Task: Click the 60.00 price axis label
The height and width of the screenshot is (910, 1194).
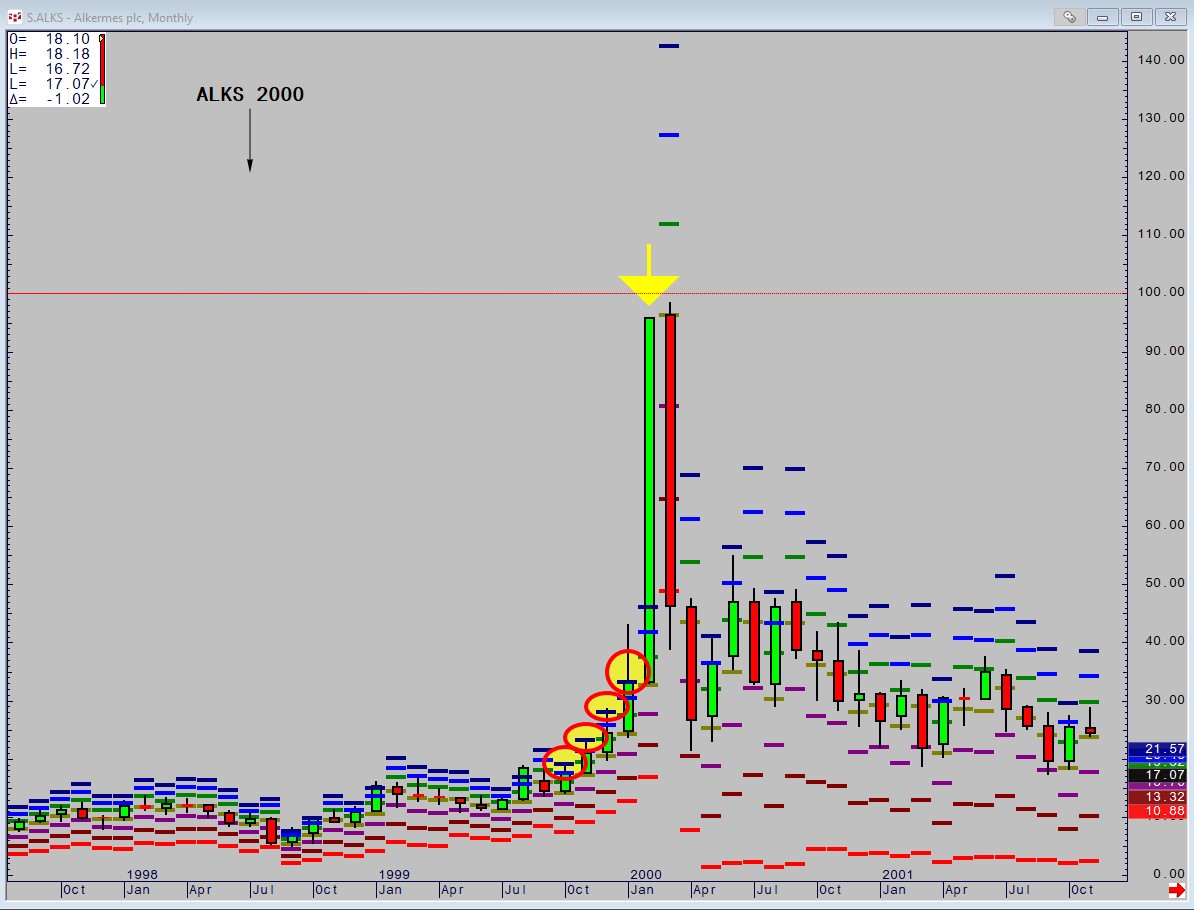Action: point(1164,525)
